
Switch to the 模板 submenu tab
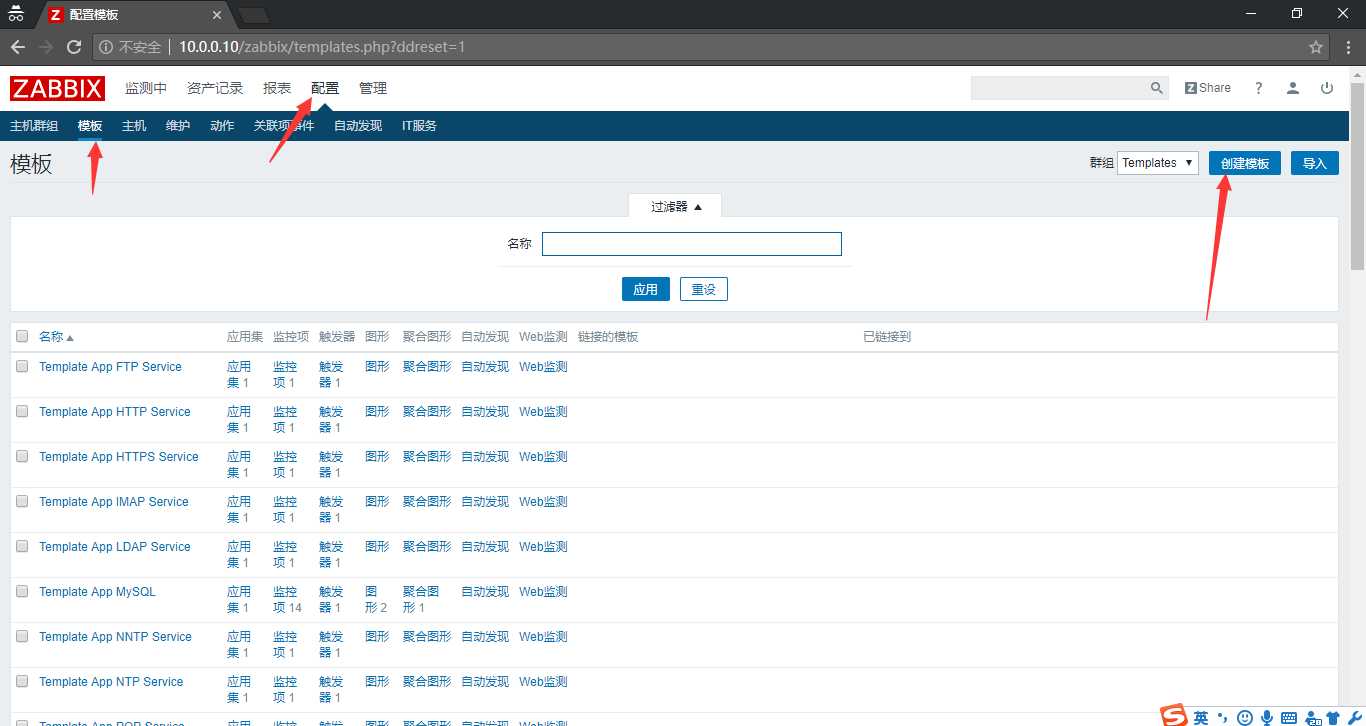point(90,126)
